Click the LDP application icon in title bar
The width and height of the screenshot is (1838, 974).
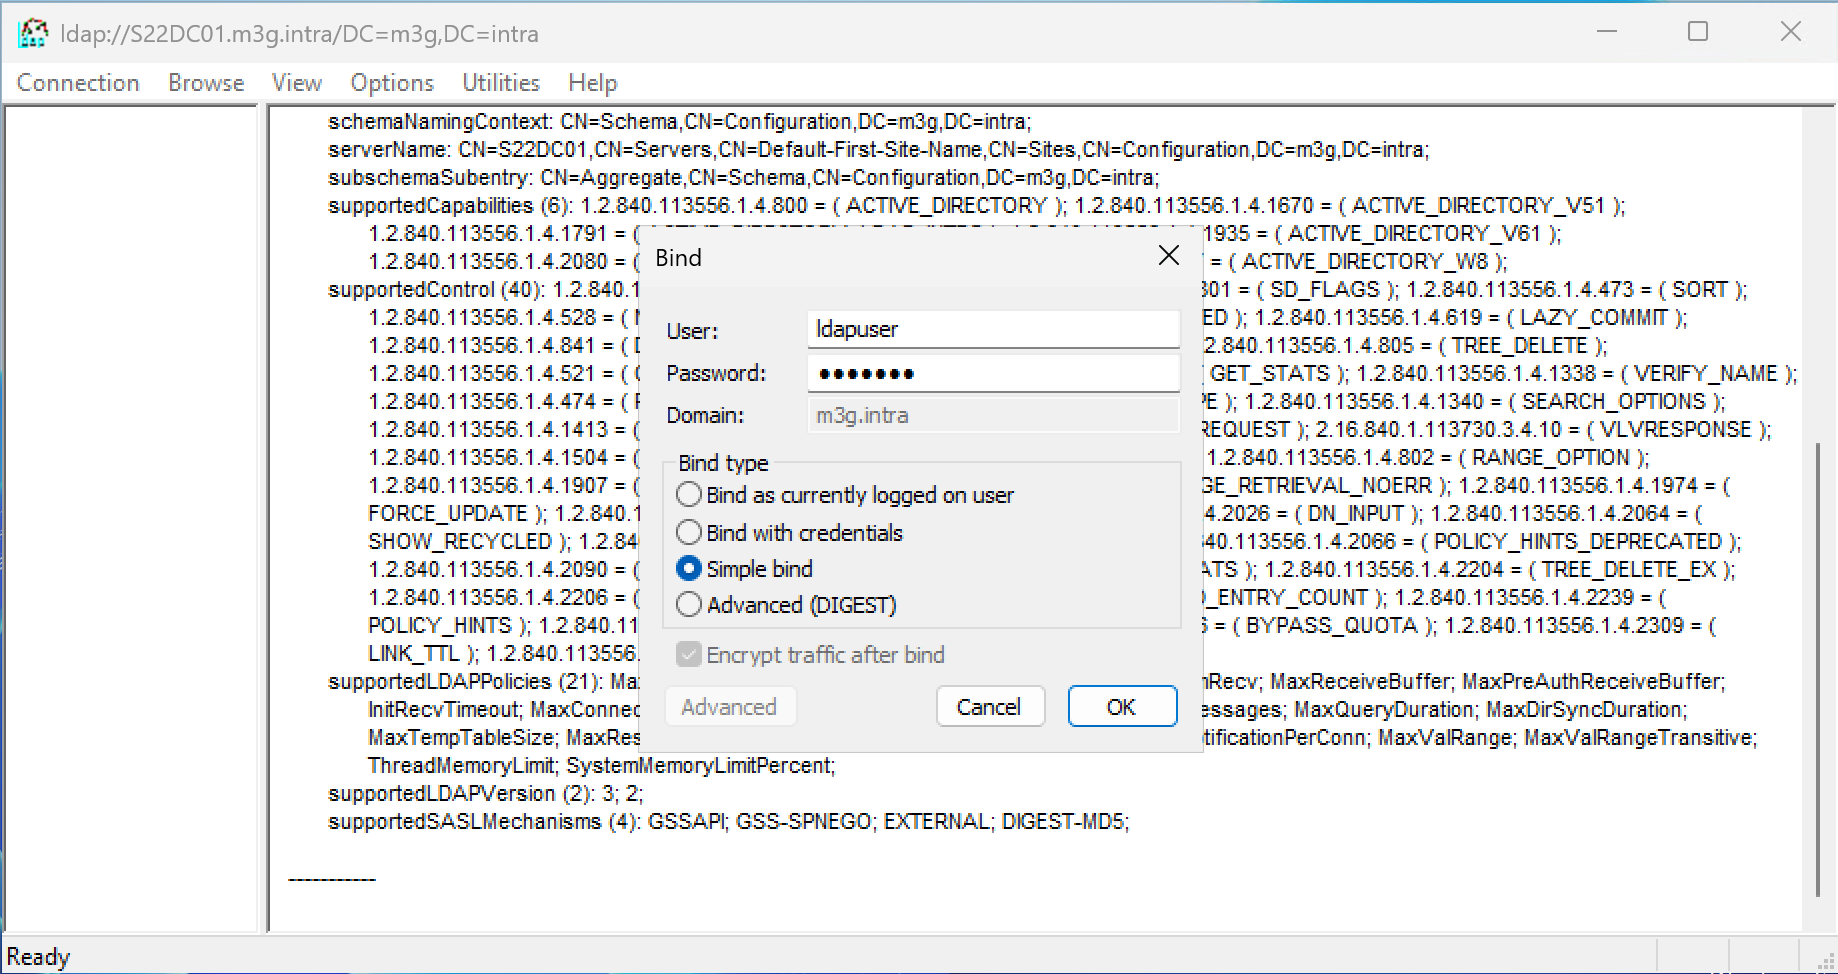32,33
